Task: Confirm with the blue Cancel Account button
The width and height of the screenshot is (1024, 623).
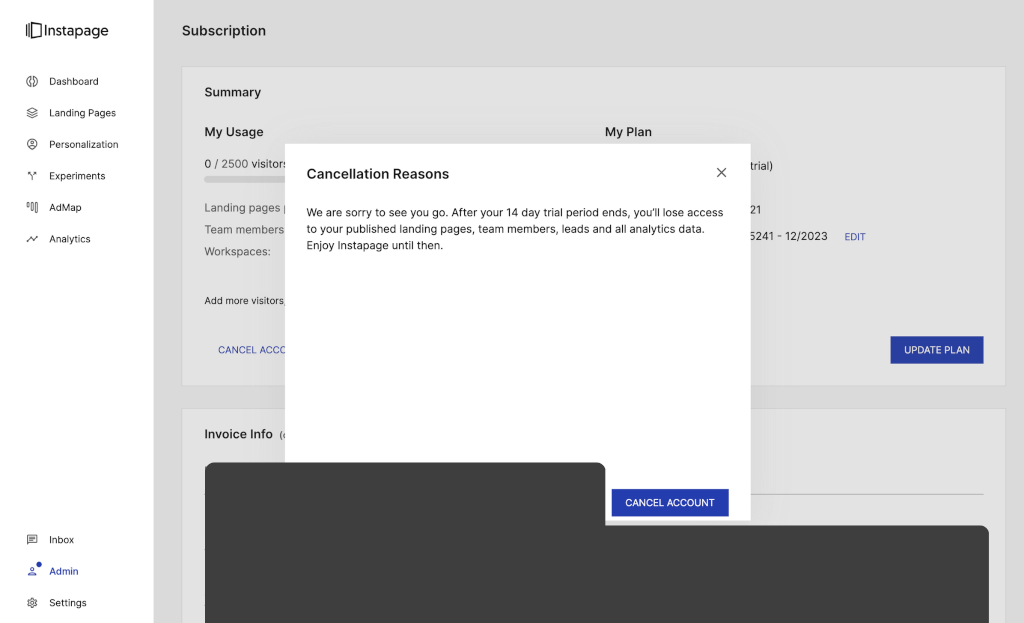Action: pyautogui.click(x=669, y=502)
